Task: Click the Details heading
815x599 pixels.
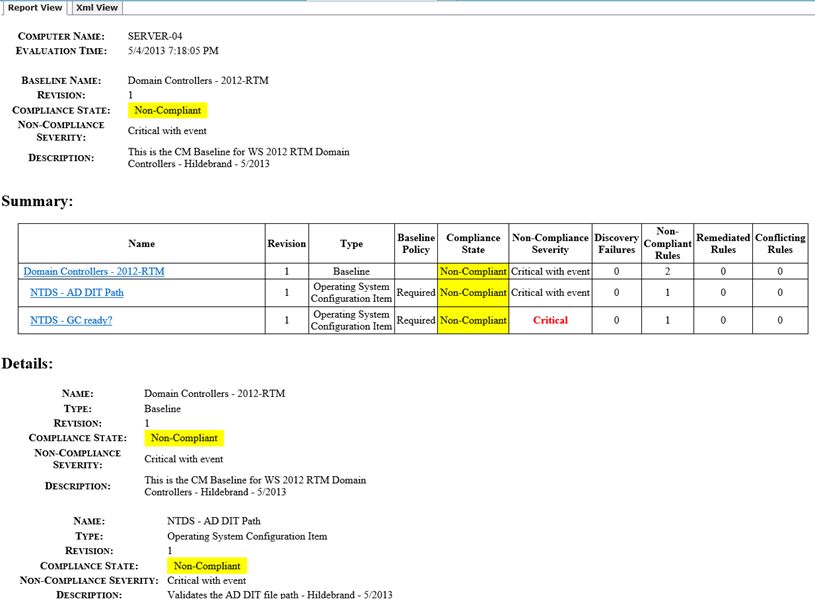Action: 27,363
